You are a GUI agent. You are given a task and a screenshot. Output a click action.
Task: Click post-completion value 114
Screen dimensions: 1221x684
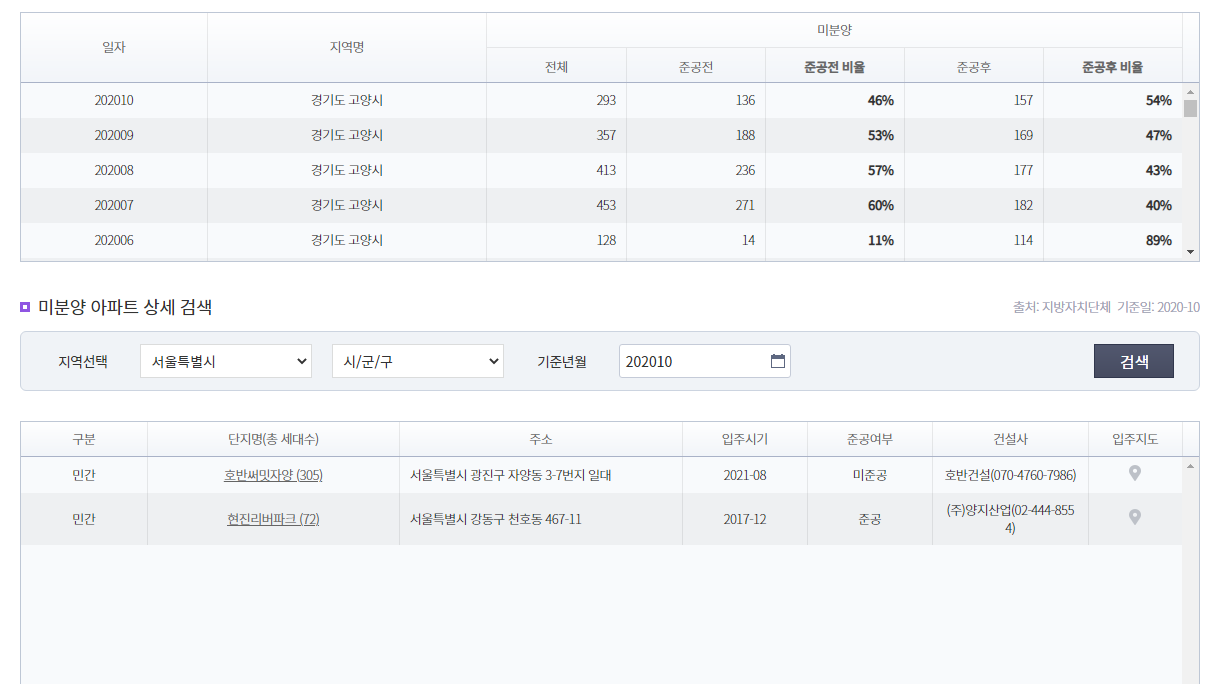pos(1023,240)
